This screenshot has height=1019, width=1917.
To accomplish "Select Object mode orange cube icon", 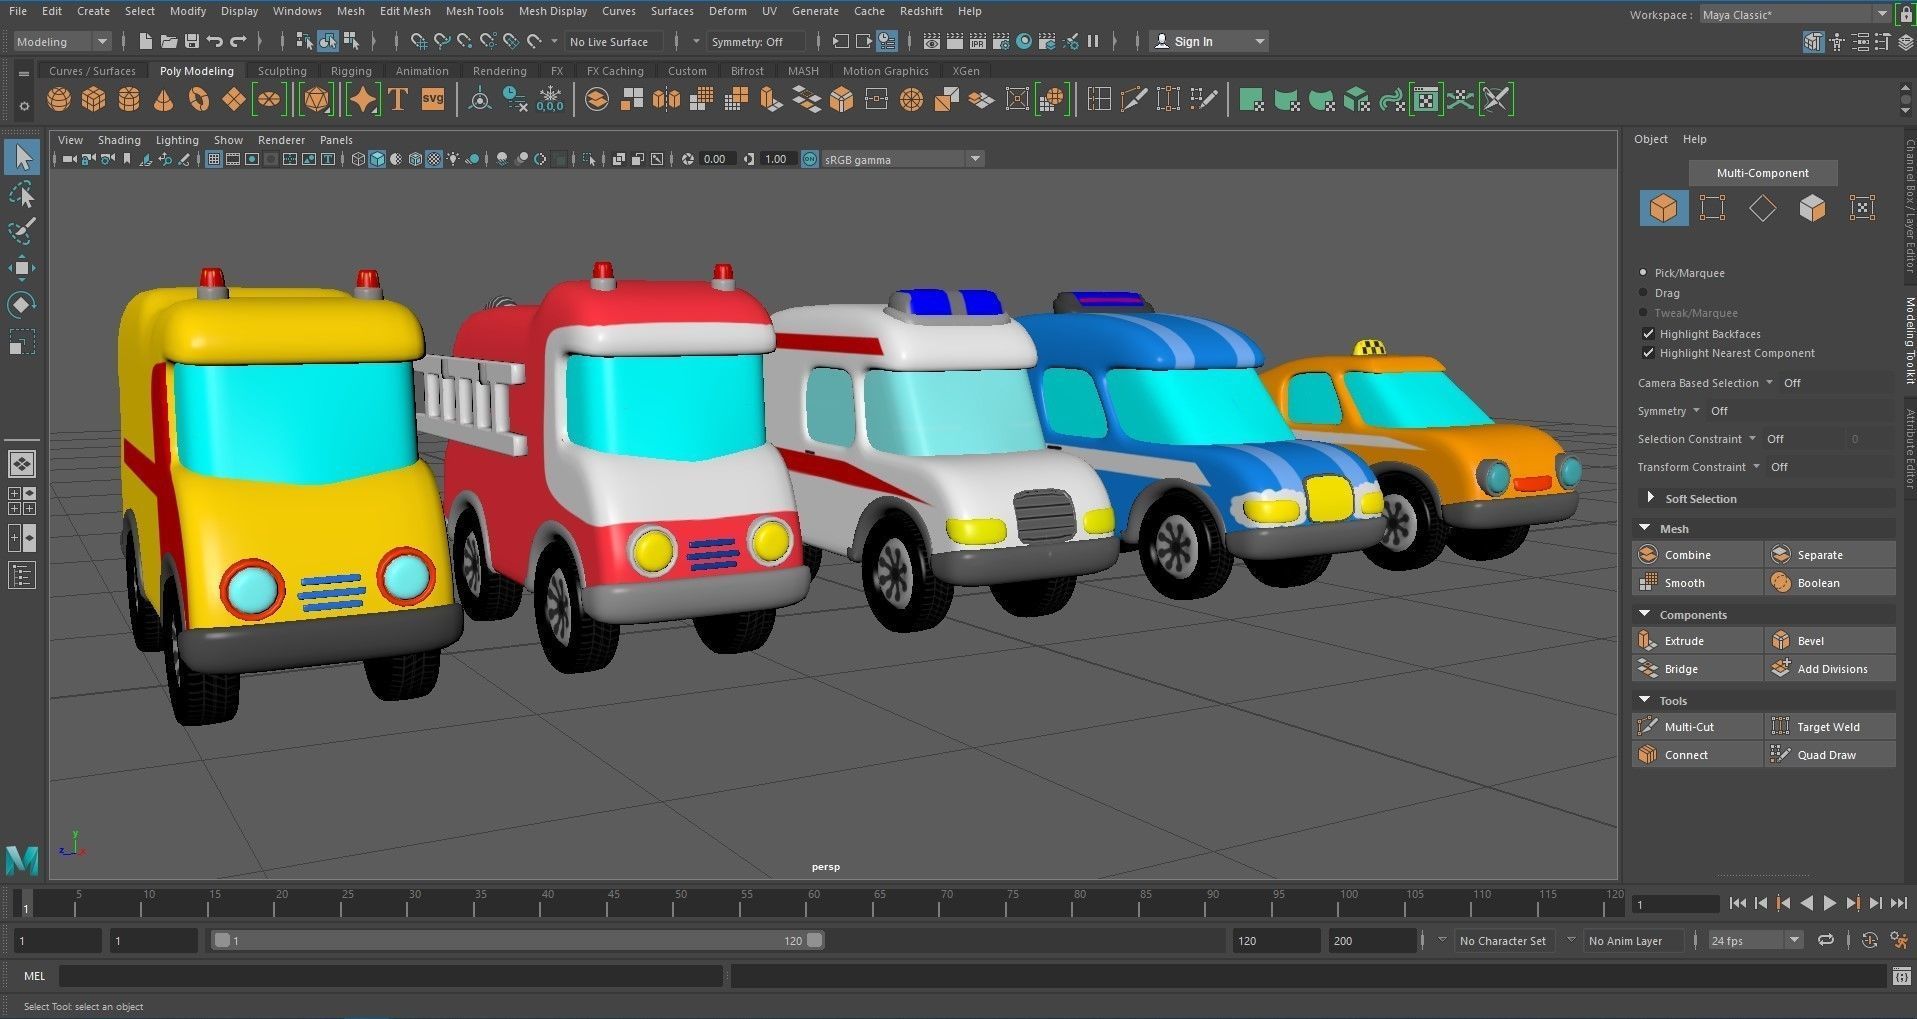I will point(1664,208).
